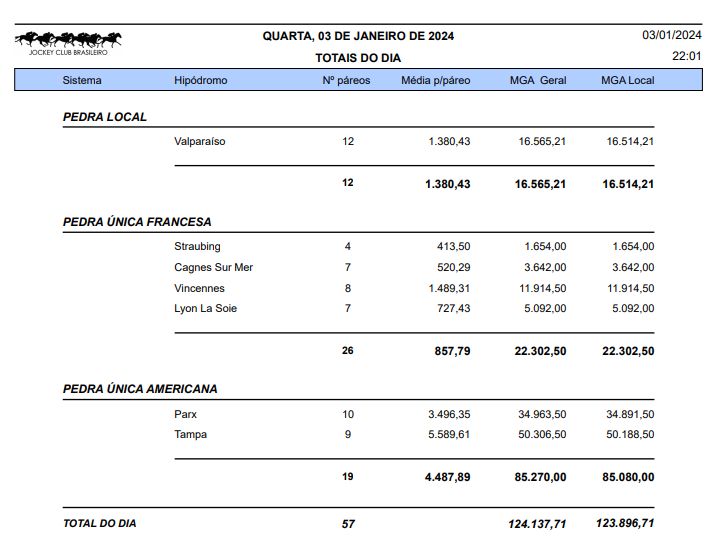723x558 pixels.
Task: Click the 'Straubing' racetrack name
Action: (197, 247)
